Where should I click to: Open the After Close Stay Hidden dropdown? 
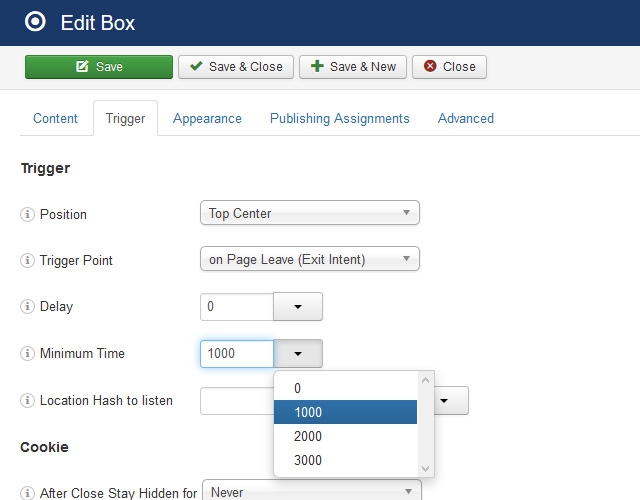(312, 490)
